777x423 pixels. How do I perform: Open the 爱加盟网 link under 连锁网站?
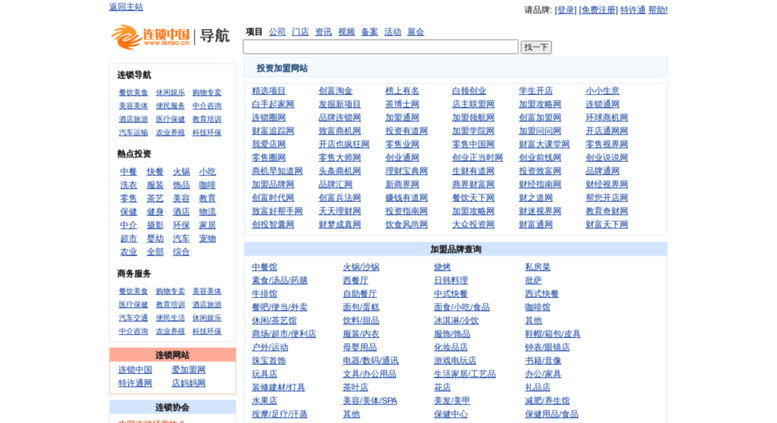tap(189, 370)
